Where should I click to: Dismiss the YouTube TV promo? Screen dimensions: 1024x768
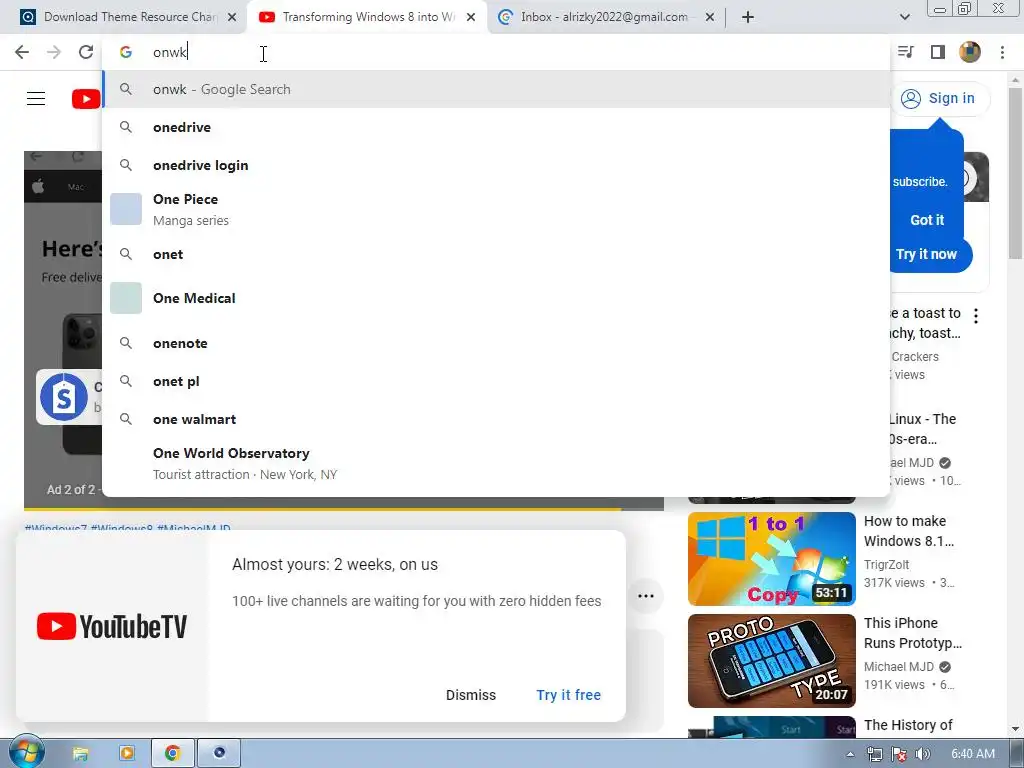click(x=471, y=695)
